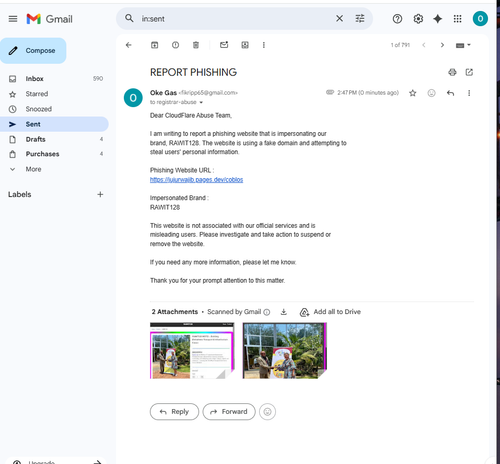This screenshot has width=500, height=464.
Task: Clear the search with the X icon
Action: click(339, 18)
